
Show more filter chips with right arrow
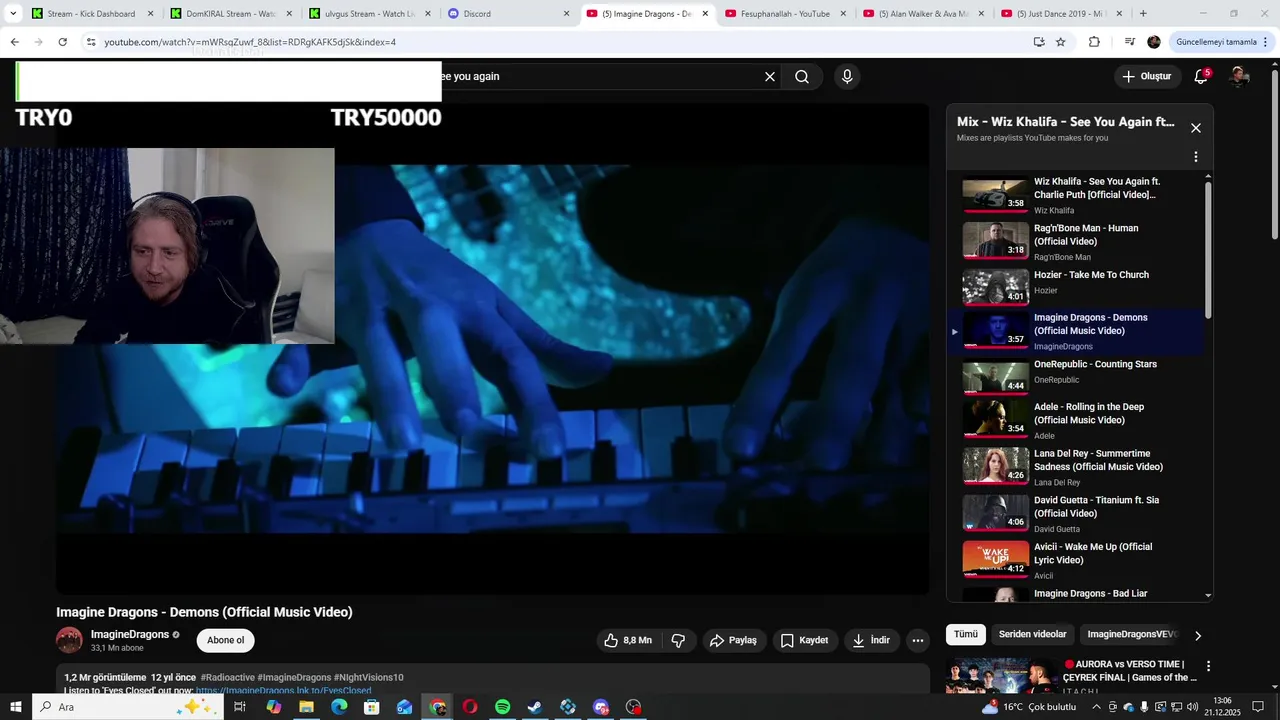click(x=1198, y=635)
